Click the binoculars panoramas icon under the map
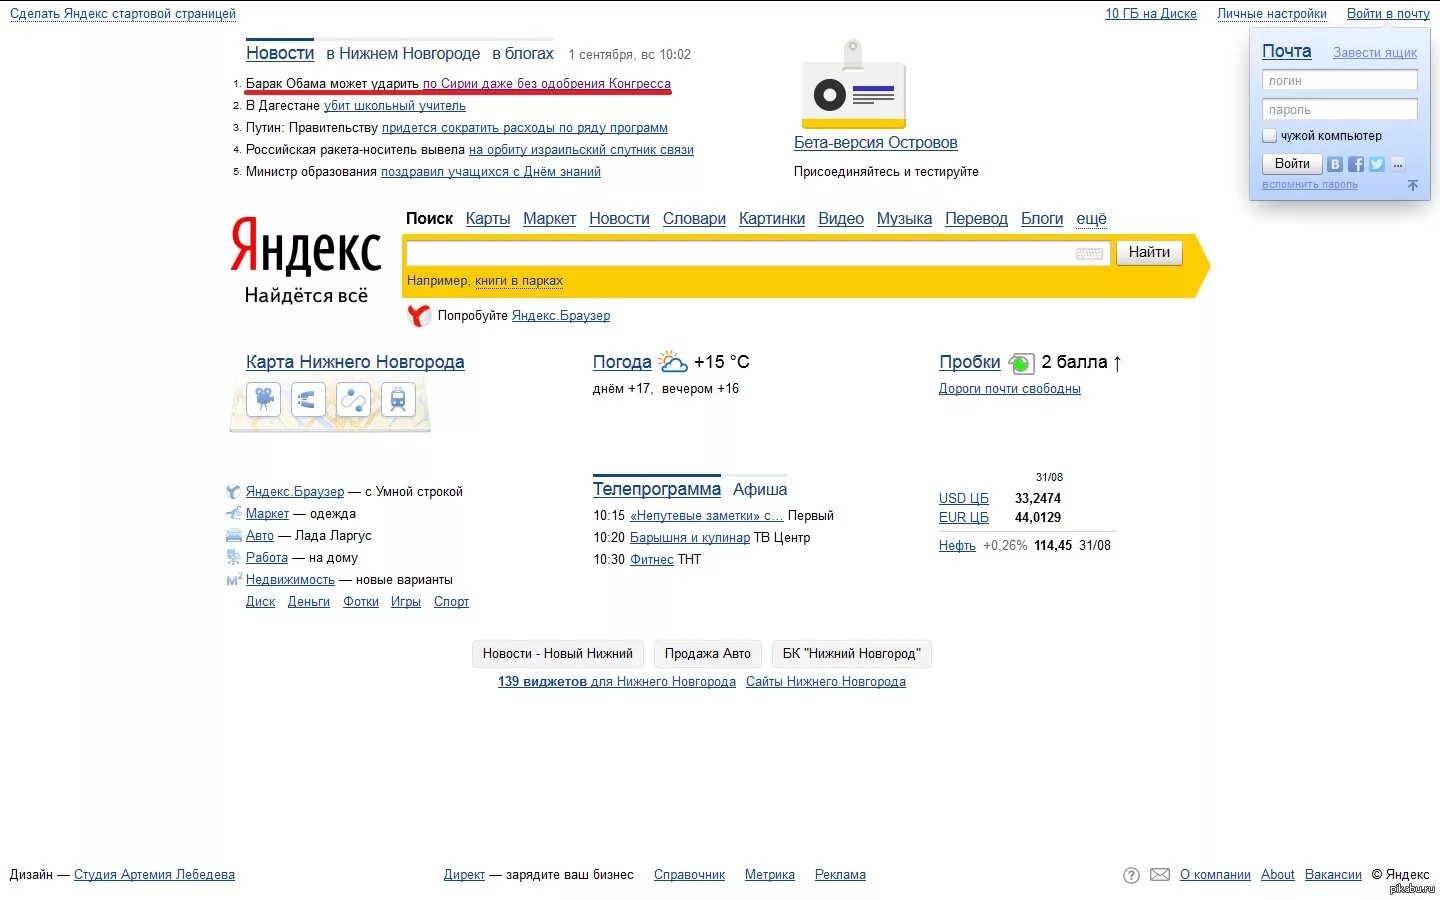 (308, 400)
